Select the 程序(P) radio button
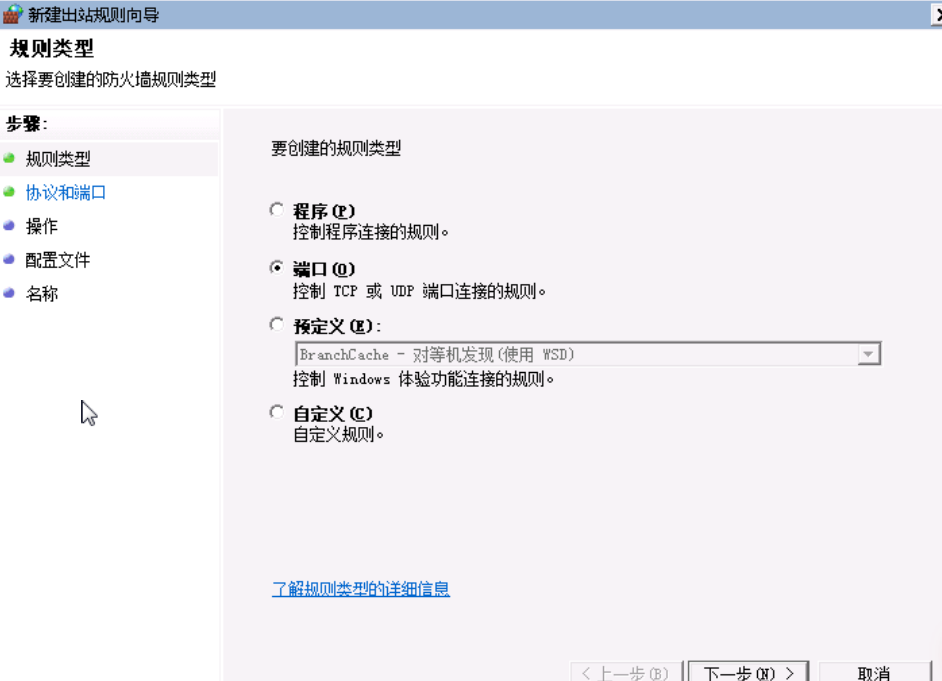Viewport: 942px width, 681px height. [276, 210]
